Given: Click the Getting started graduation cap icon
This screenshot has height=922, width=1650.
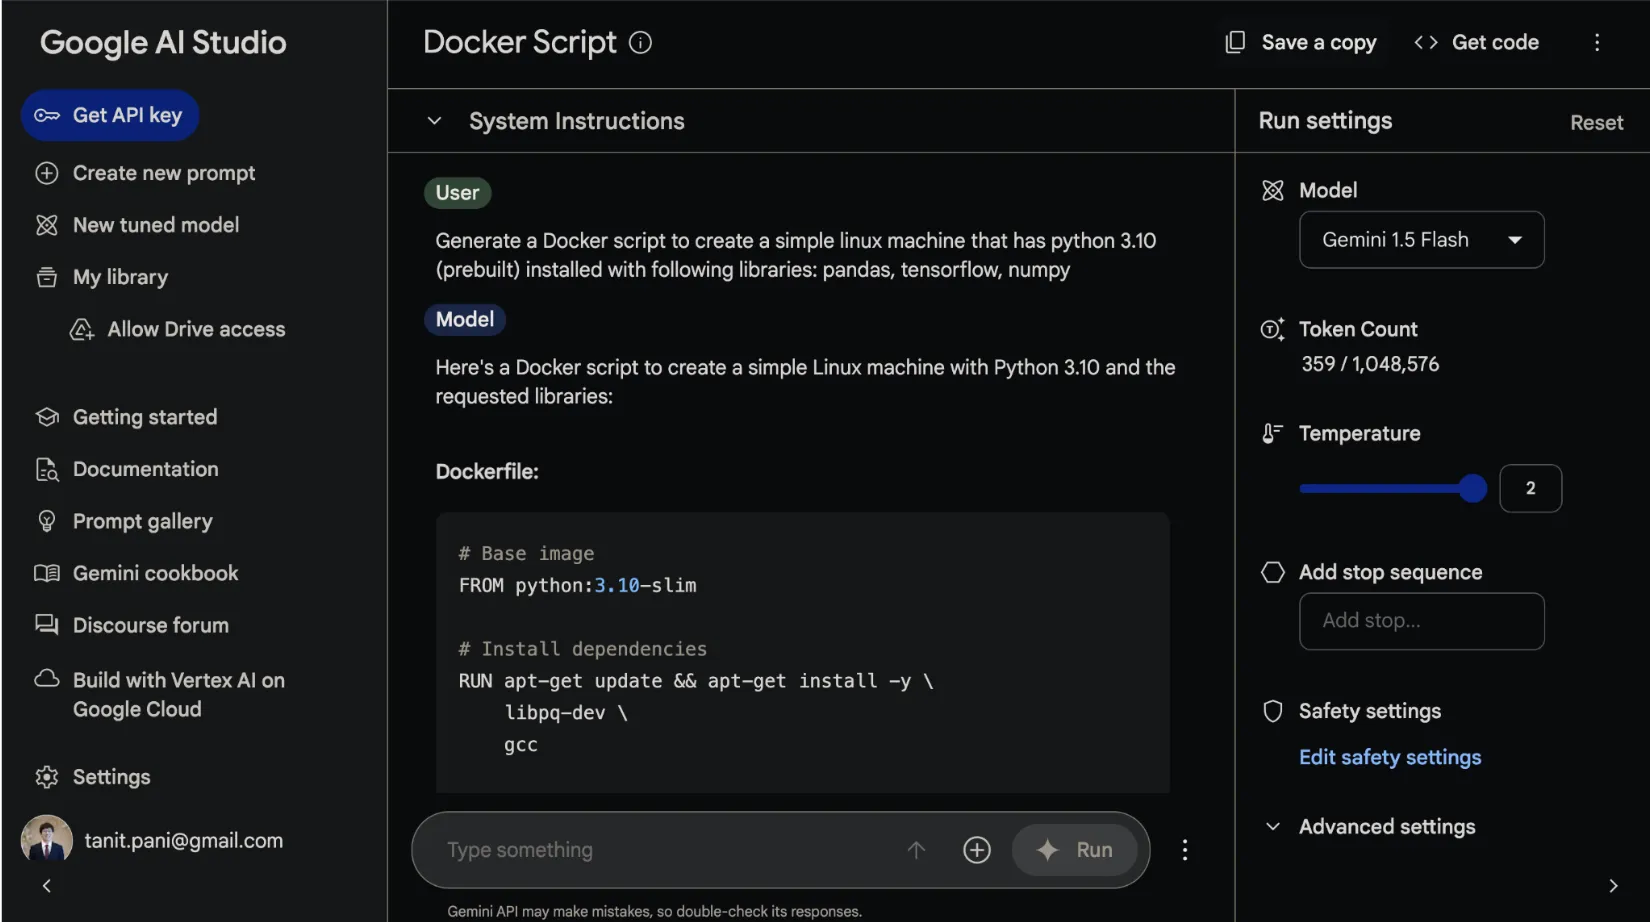Looking at the screenshot, I should (47, 417).
